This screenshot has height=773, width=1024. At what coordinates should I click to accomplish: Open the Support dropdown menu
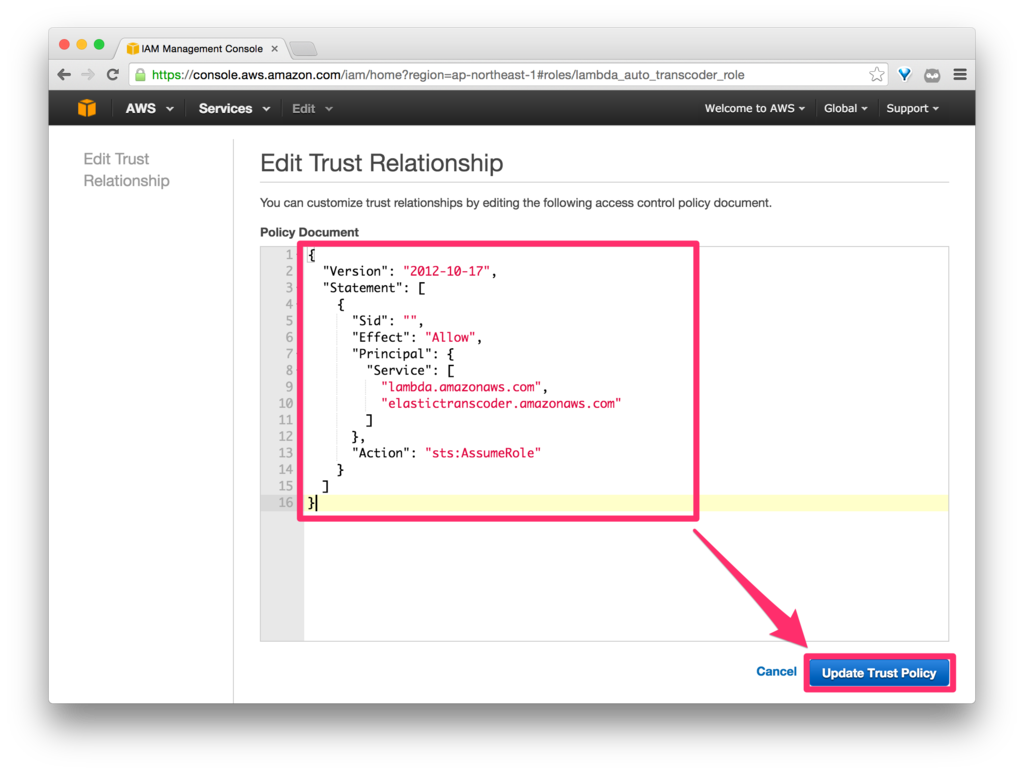point(912,108)
